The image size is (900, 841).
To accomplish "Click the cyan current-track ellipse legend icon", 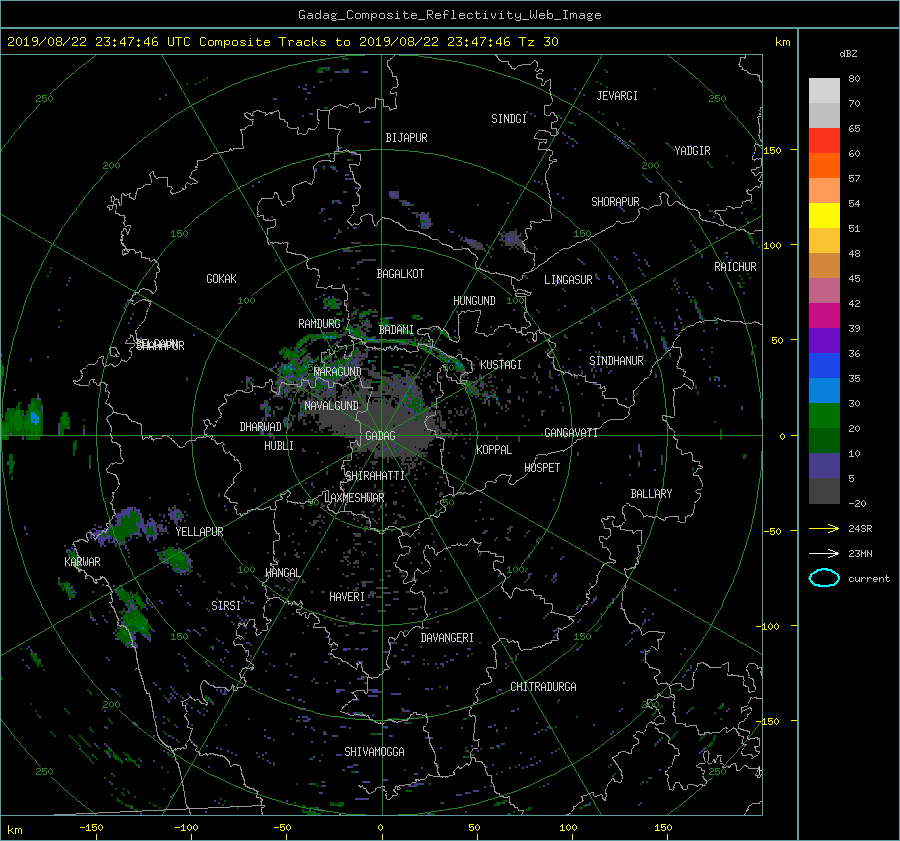I will click(824, 578).
